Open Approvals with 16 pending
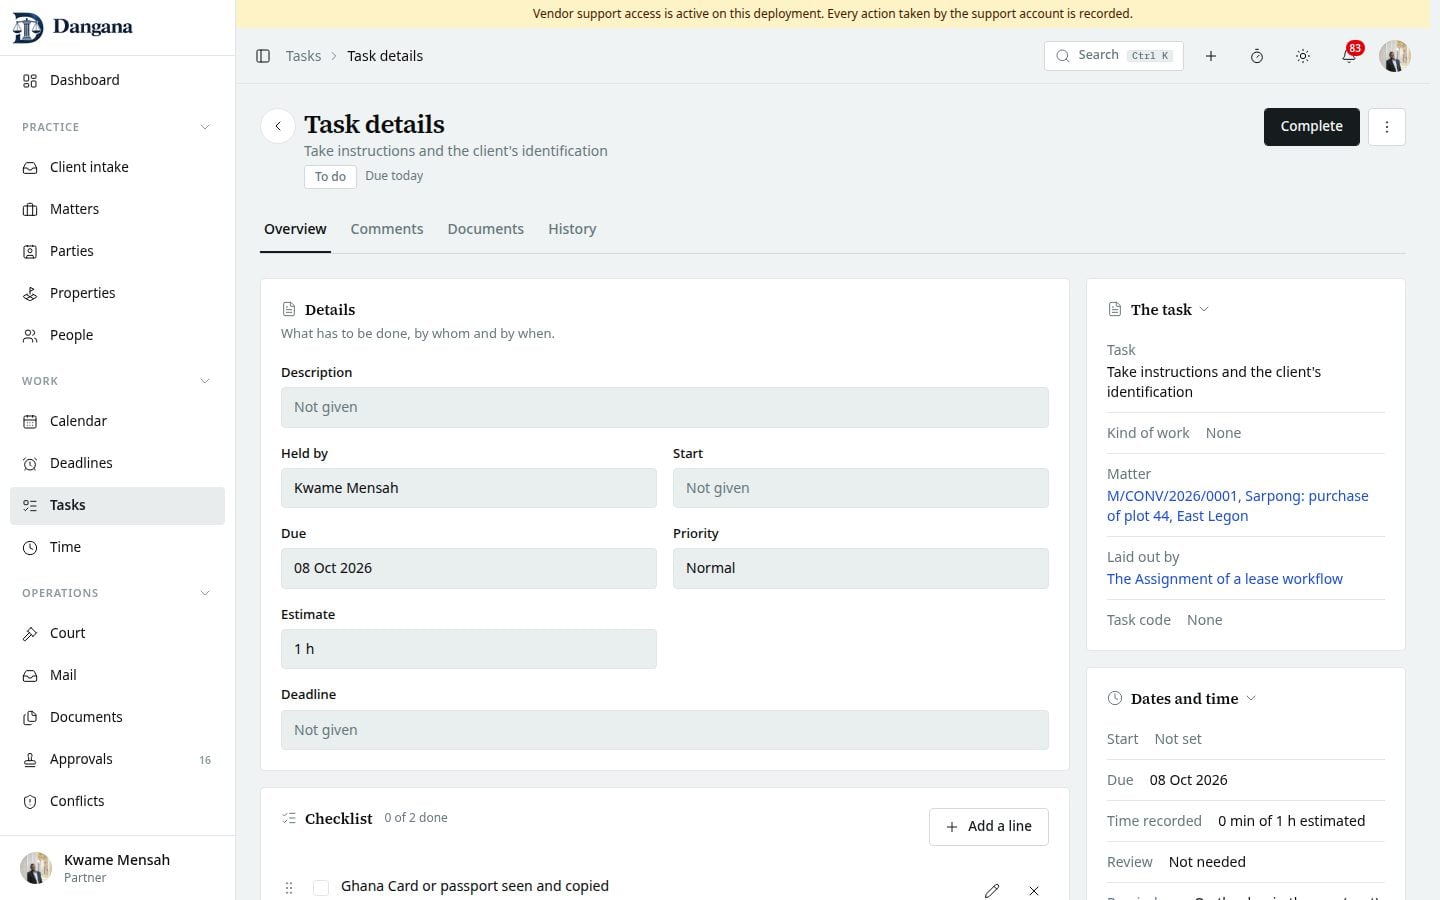The image size is (1440, 900). click(117, 759)
